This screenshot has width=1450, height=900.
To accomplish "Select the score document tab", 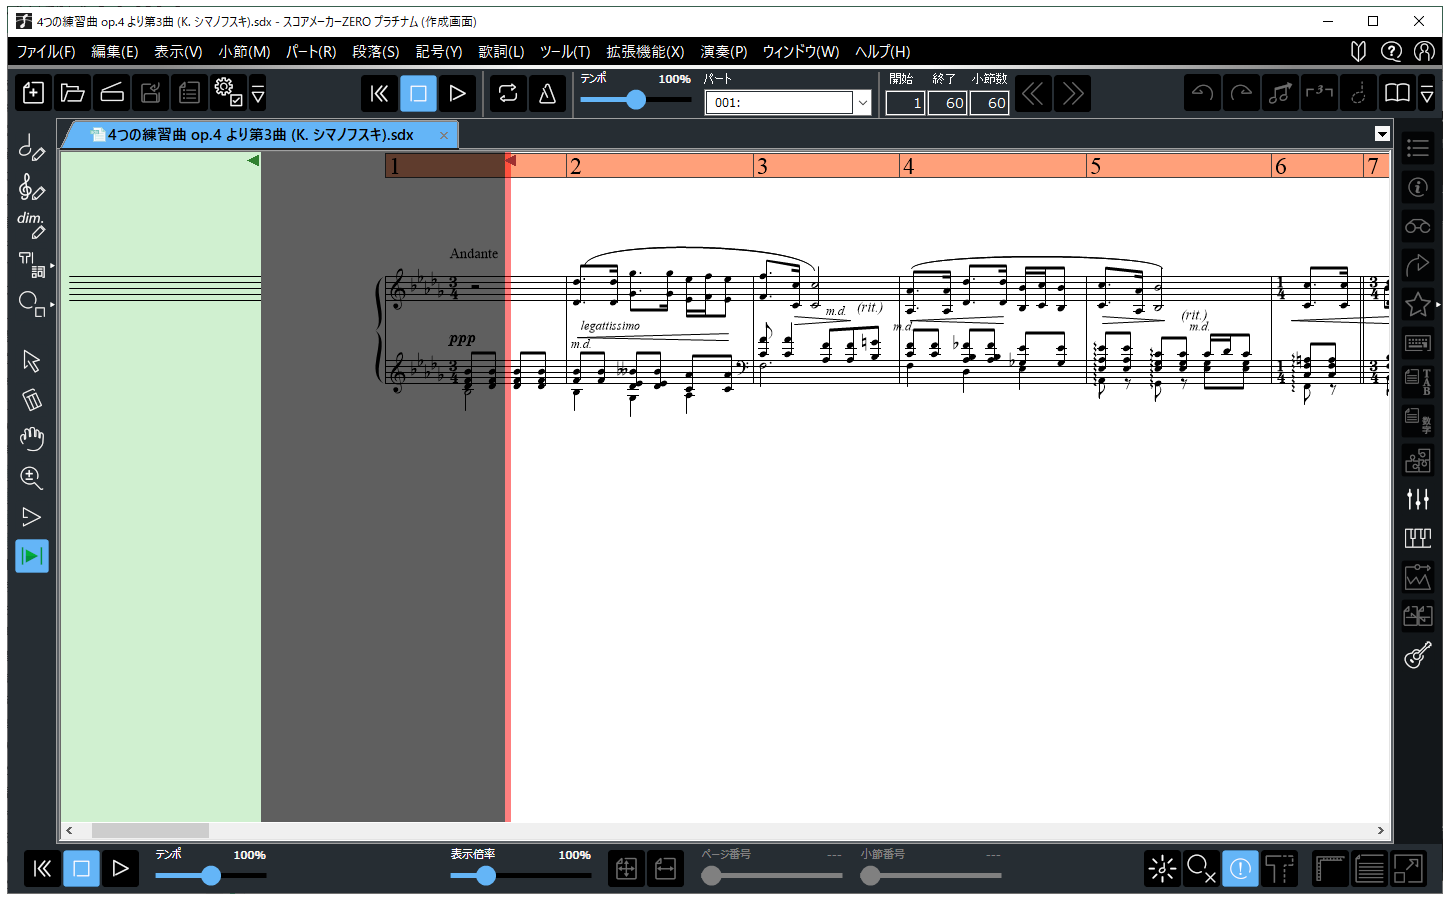I will click(x=259, y=135).
